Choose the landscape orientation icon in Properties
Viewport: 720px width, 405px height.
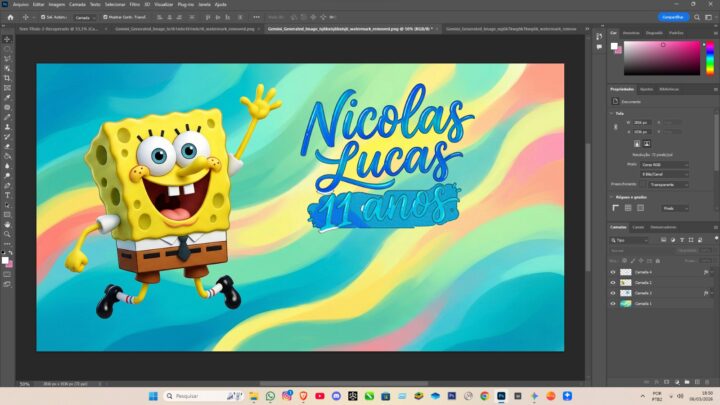point(647,143)
